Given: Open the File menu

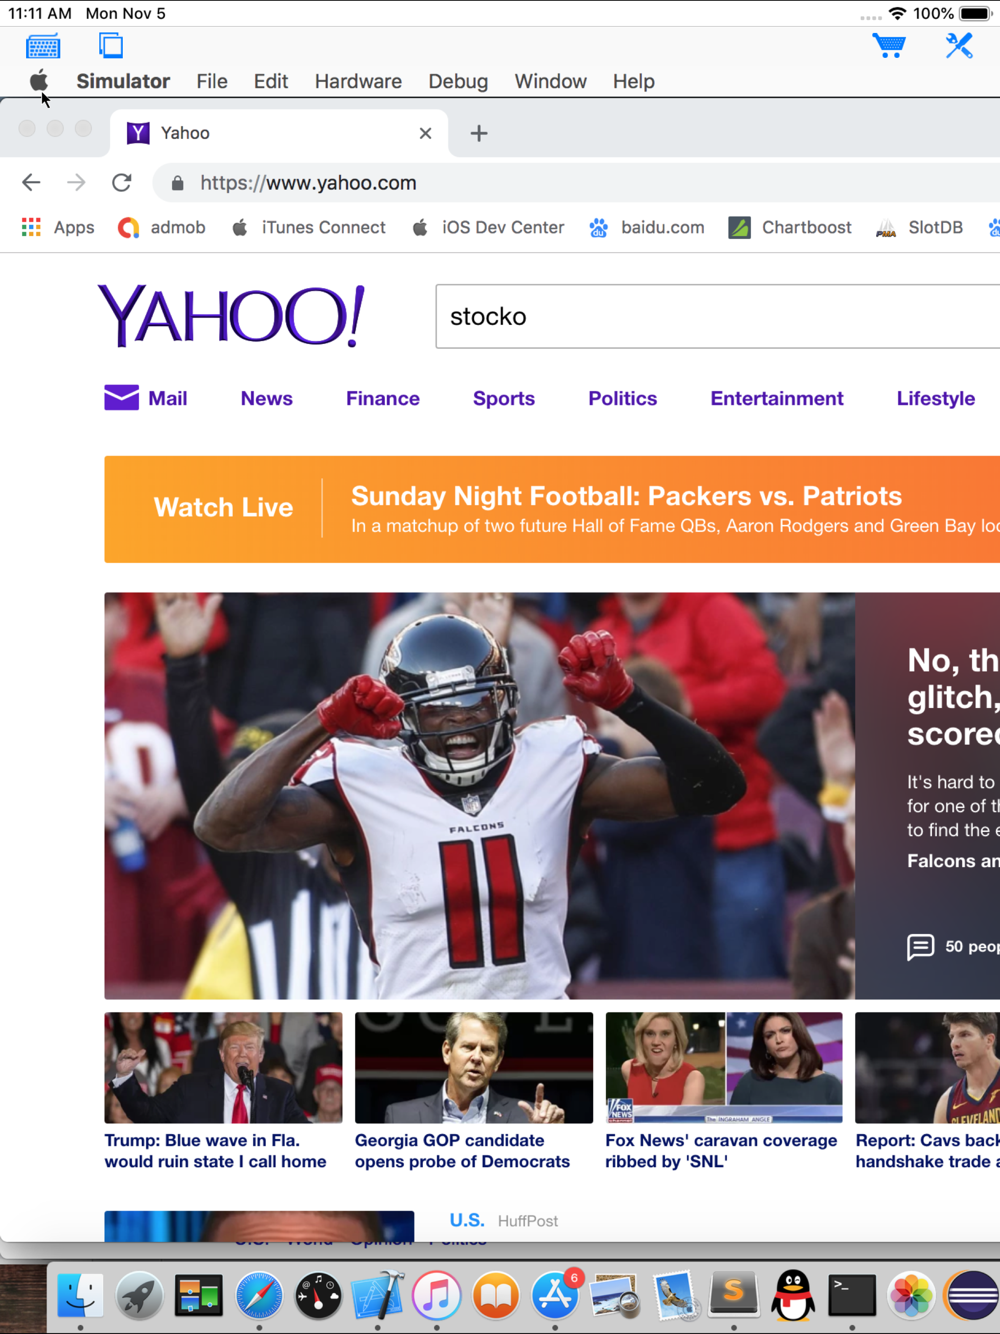Looking at the screenshot, I should pyautogui.click(x=212, y=81).
